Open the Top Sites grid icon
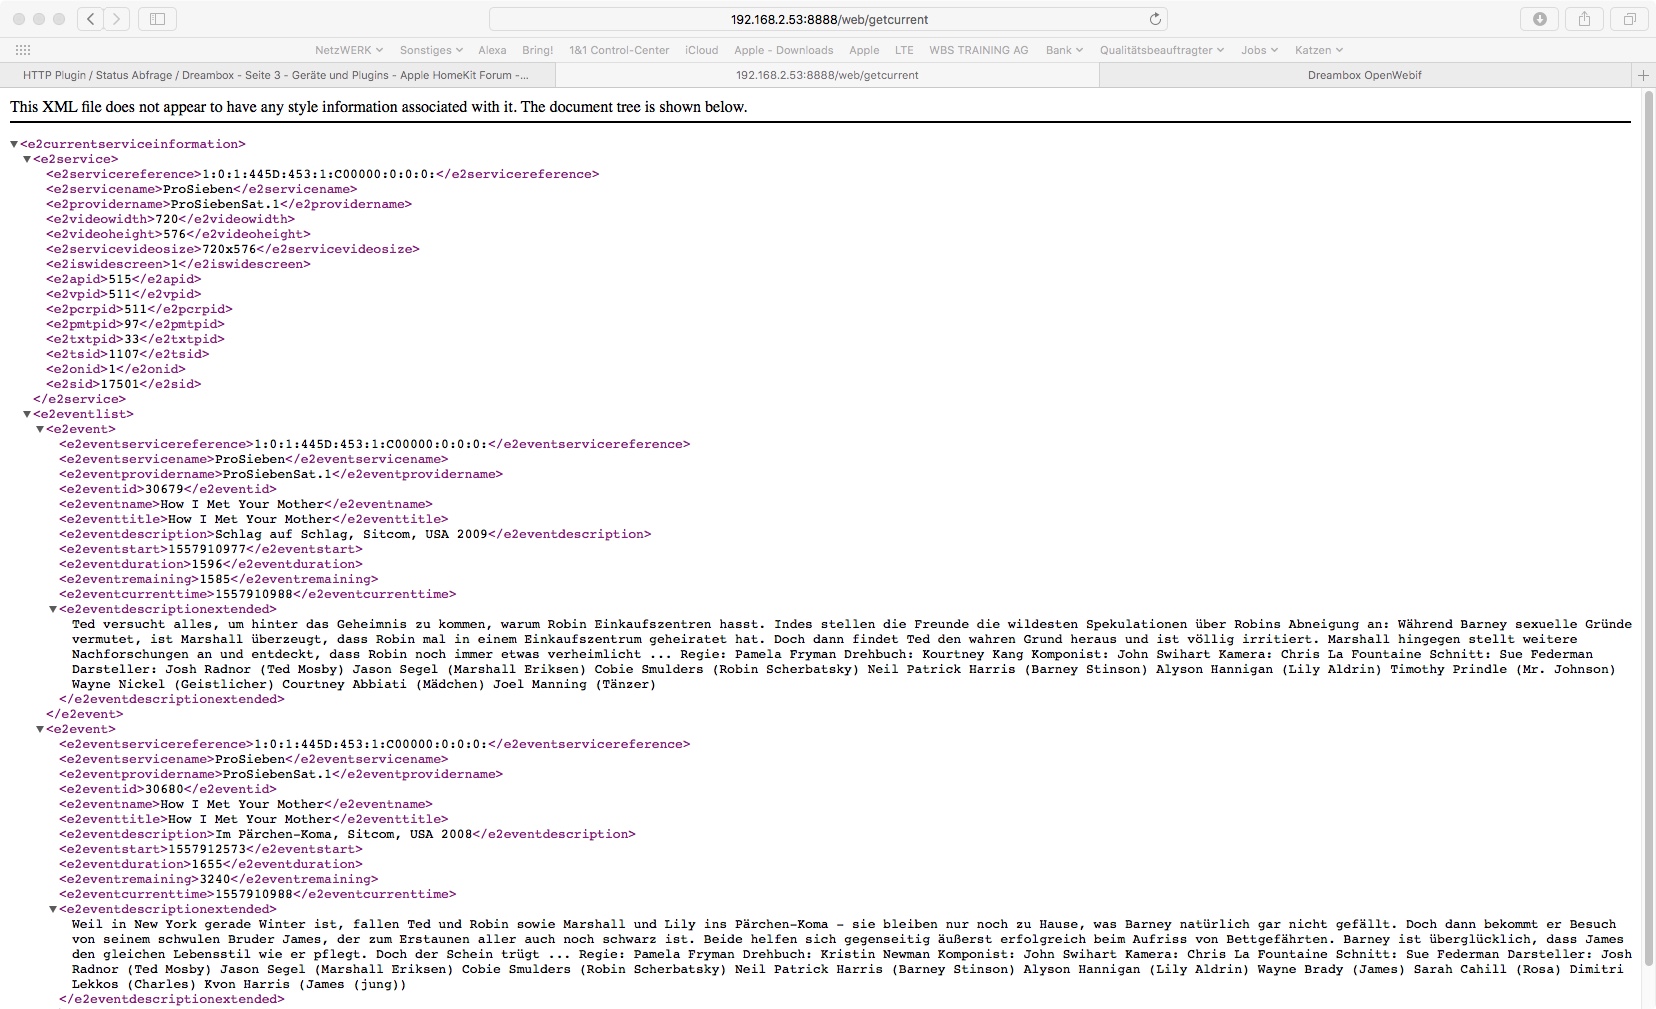The height and width of the screenshot is (1009, 1656). tap(23, 50)
